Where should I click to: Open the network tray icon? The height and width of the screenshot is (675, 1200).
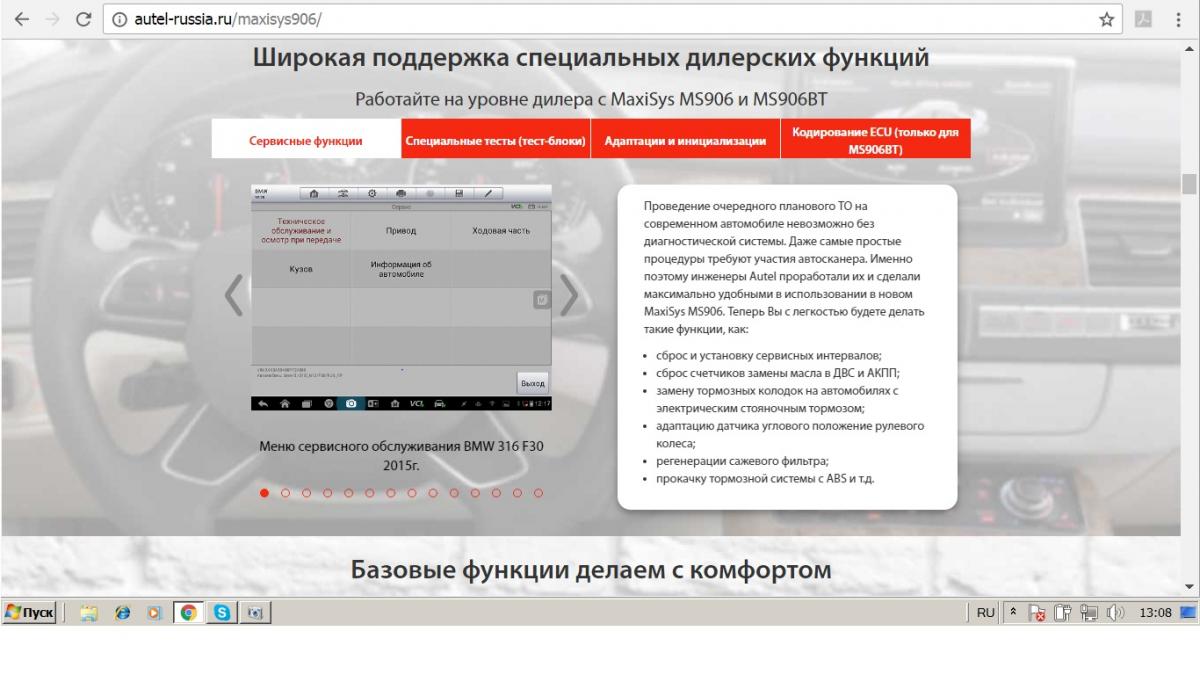(x=1090, y=613)
